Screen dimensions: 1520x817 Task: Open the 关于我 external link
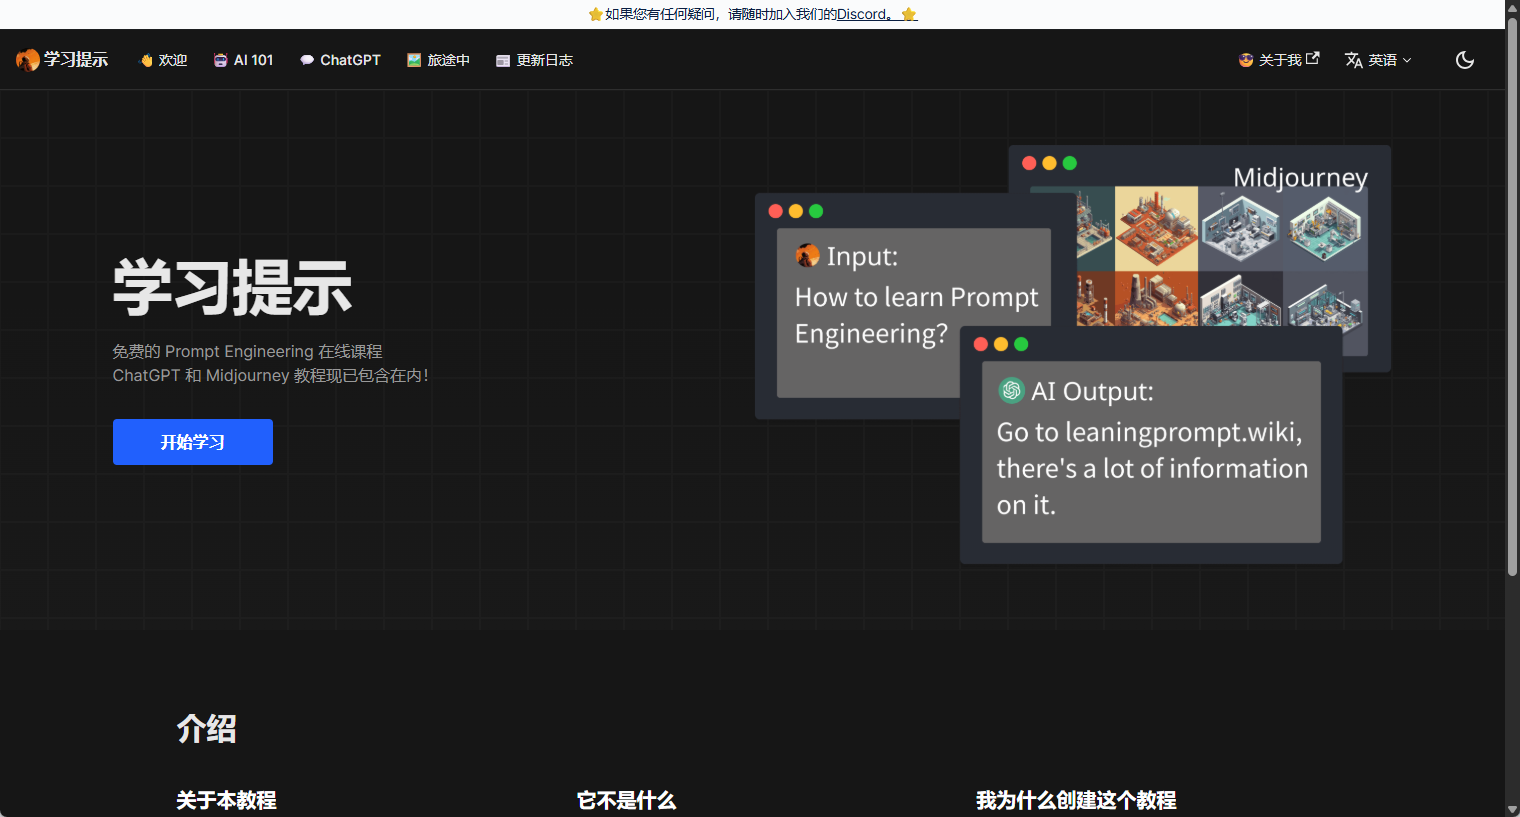[1279, 60]
